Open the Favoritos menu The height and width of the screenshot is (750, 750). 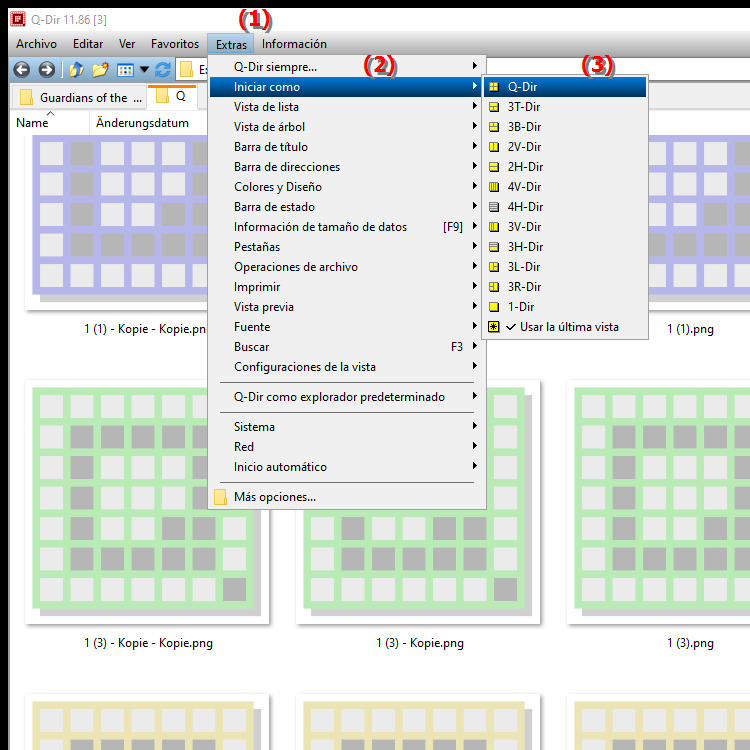pos(175,44)
